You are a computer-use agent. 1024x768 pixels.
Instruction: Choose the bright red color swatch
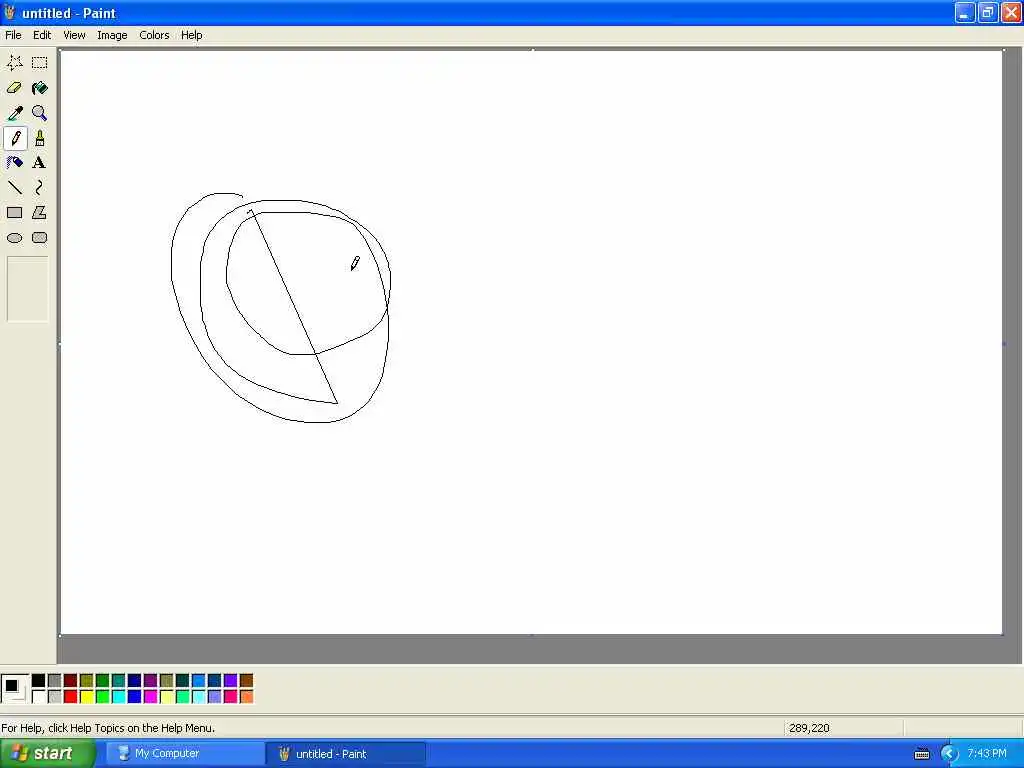coord(71,697)
